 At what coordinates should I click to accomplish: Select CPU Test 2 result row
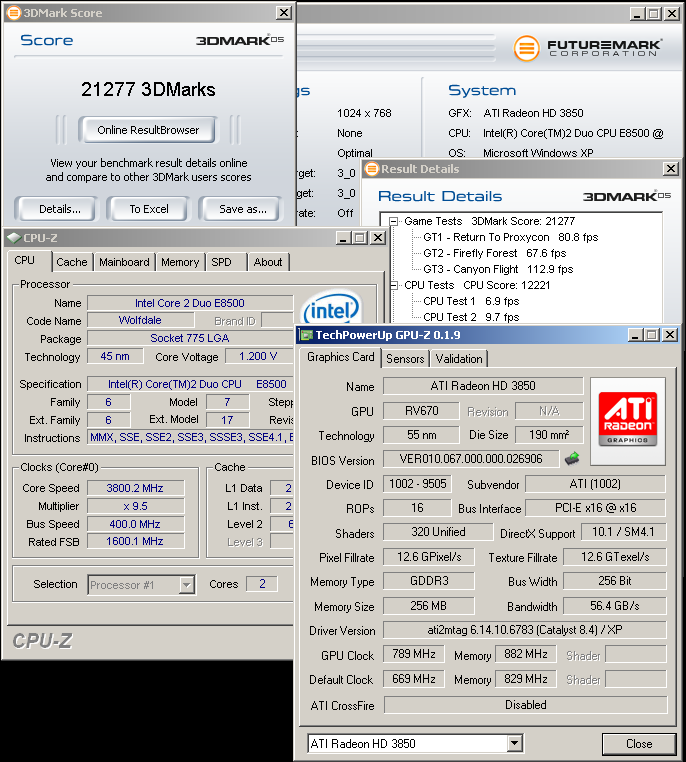pyautogui.click(x=471, y=317)
